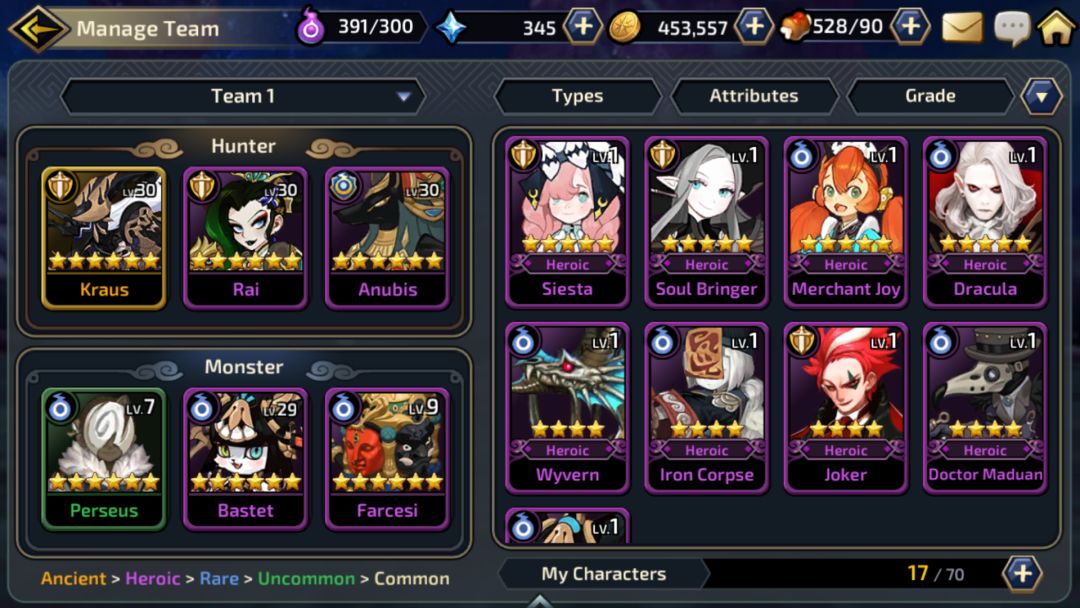
Task: Add gems with the plus button
Action: (583, 27)
